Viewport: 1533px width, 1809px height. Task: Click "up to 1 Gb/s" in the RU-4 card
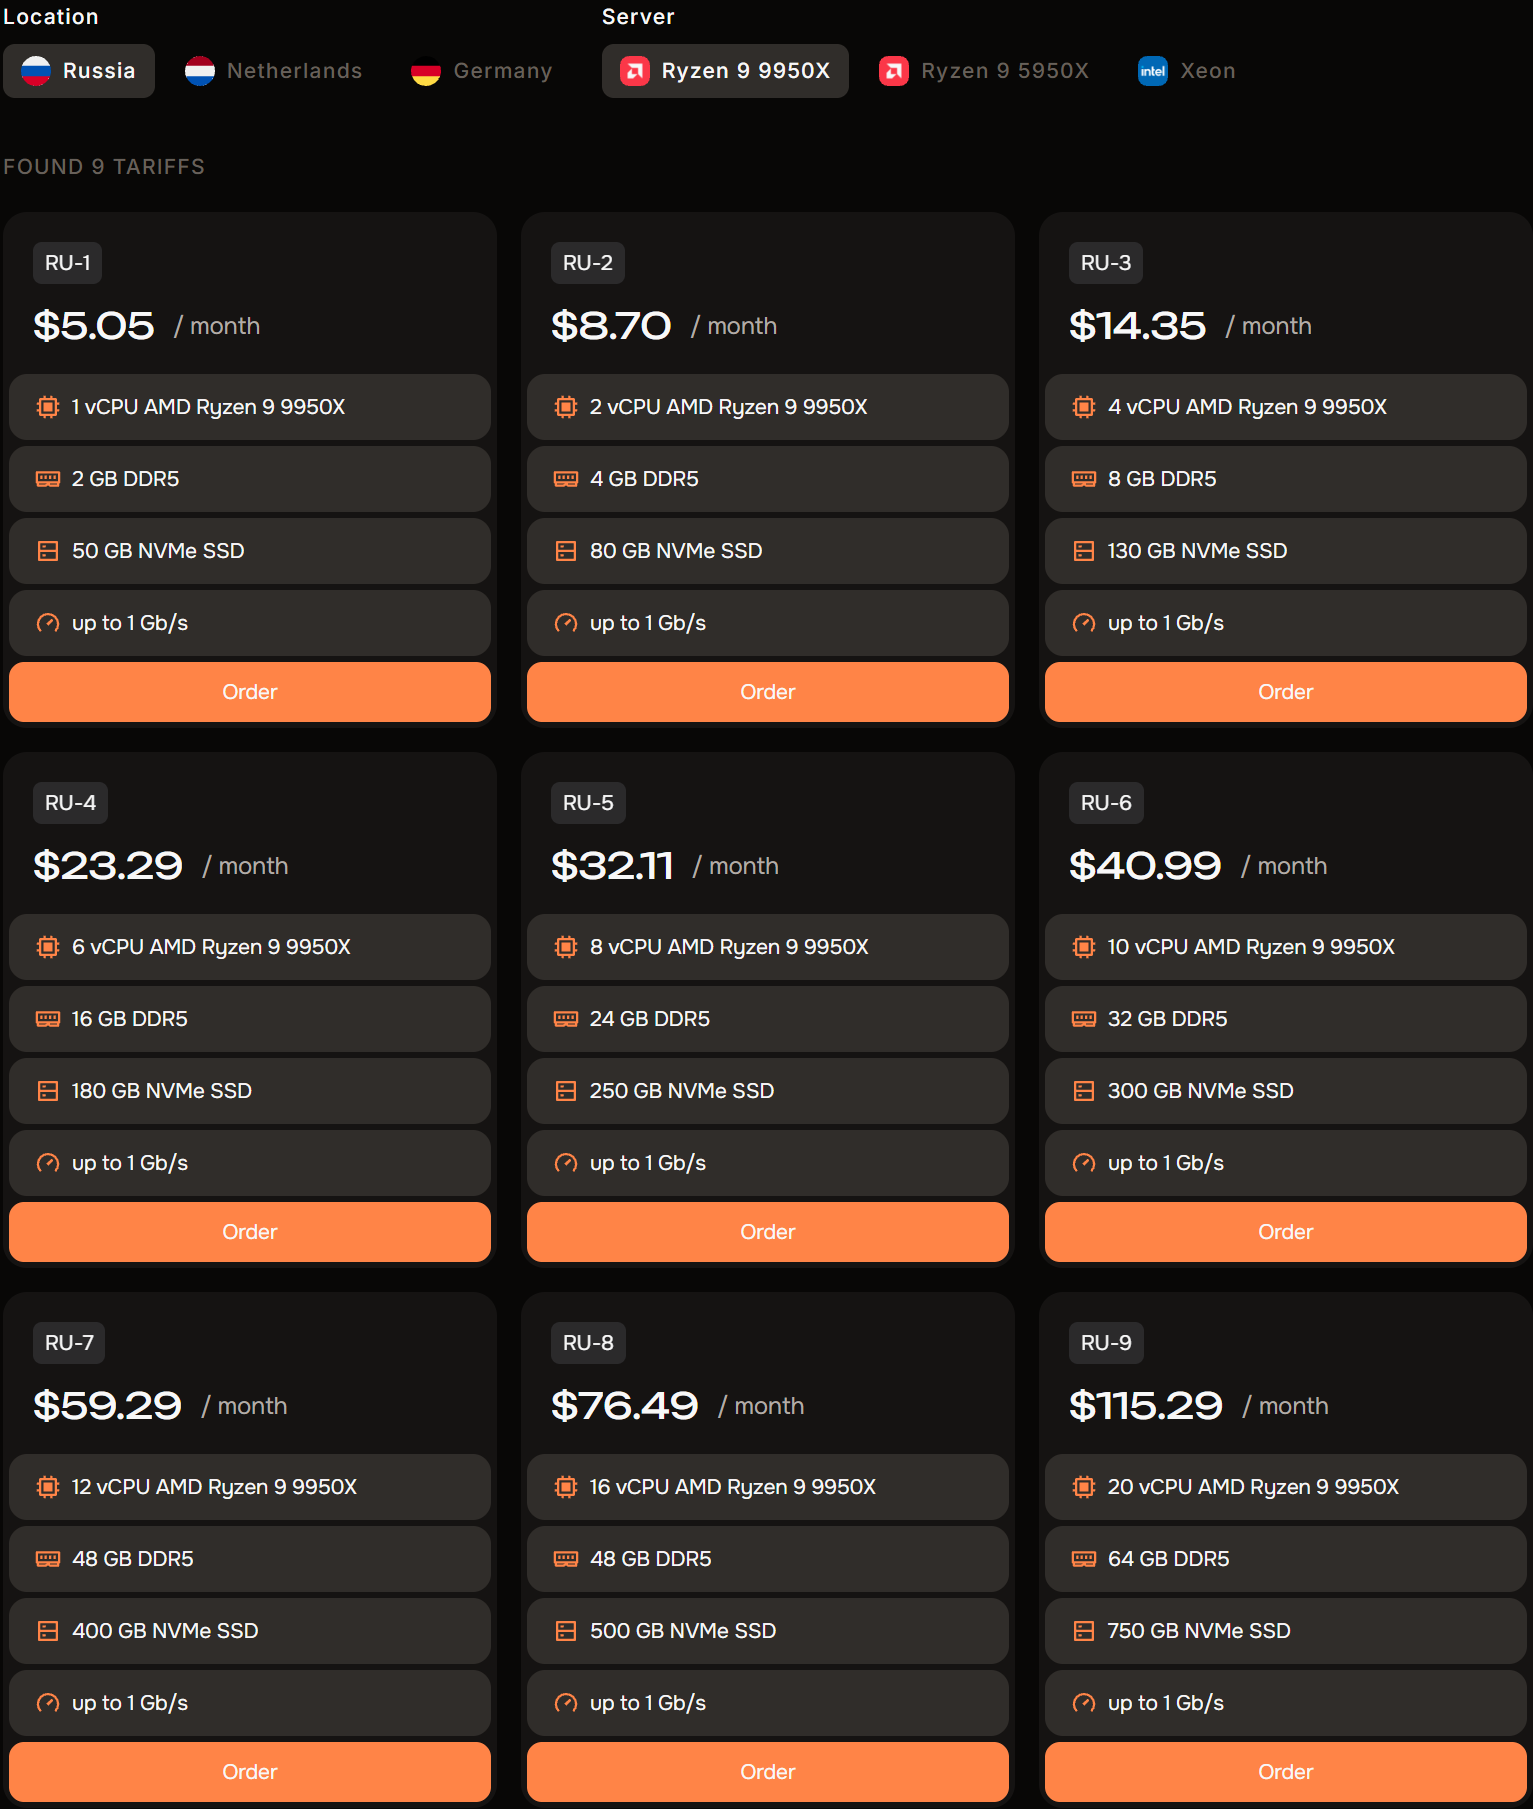(x=130, y=1163)
